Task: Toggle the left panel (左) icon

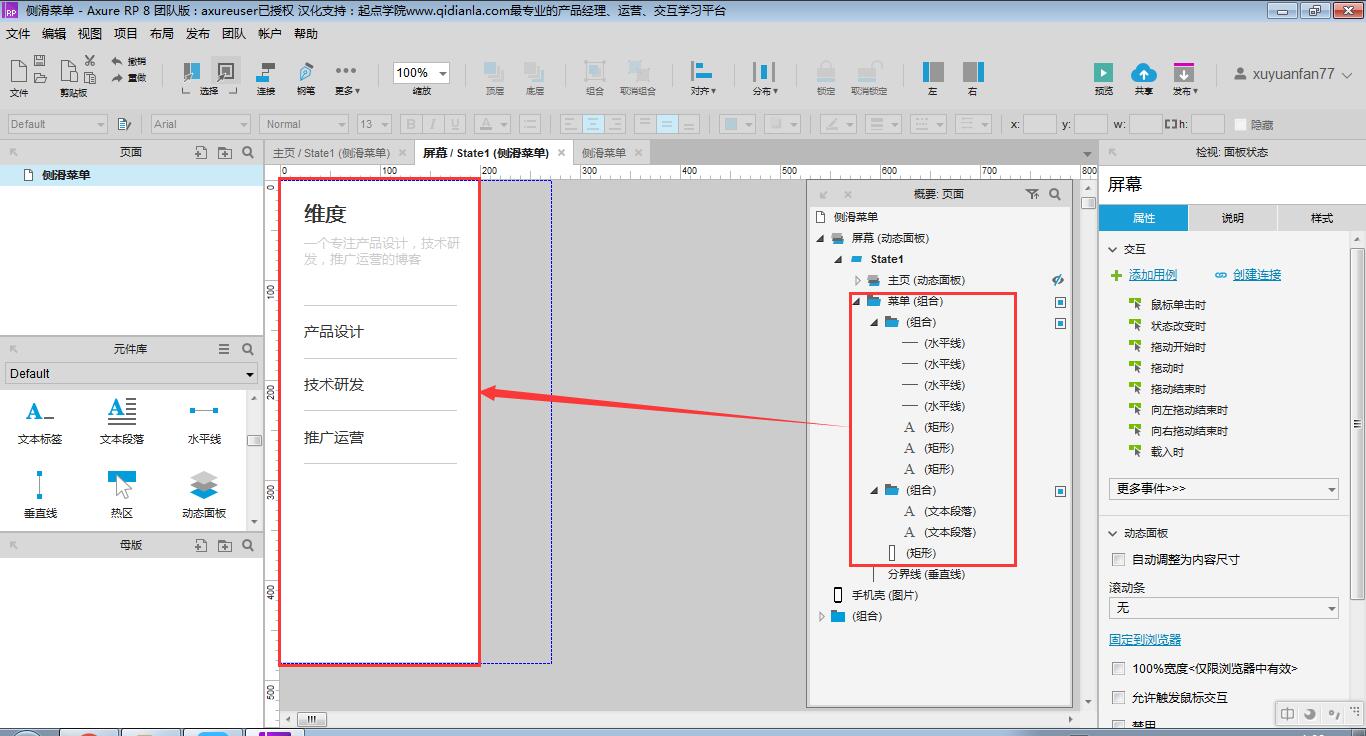Action: pos(933,72)
